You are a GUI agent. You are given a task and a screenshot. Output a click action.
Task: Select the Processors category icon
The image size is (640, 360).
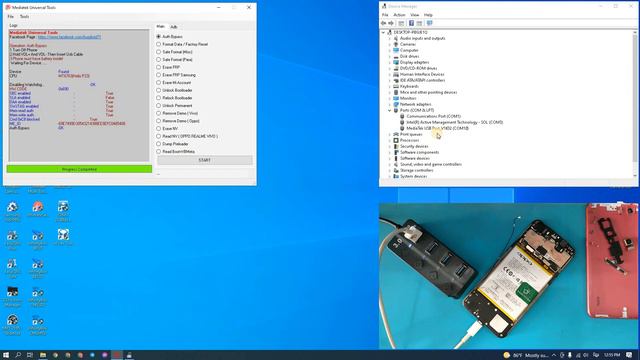396,140
